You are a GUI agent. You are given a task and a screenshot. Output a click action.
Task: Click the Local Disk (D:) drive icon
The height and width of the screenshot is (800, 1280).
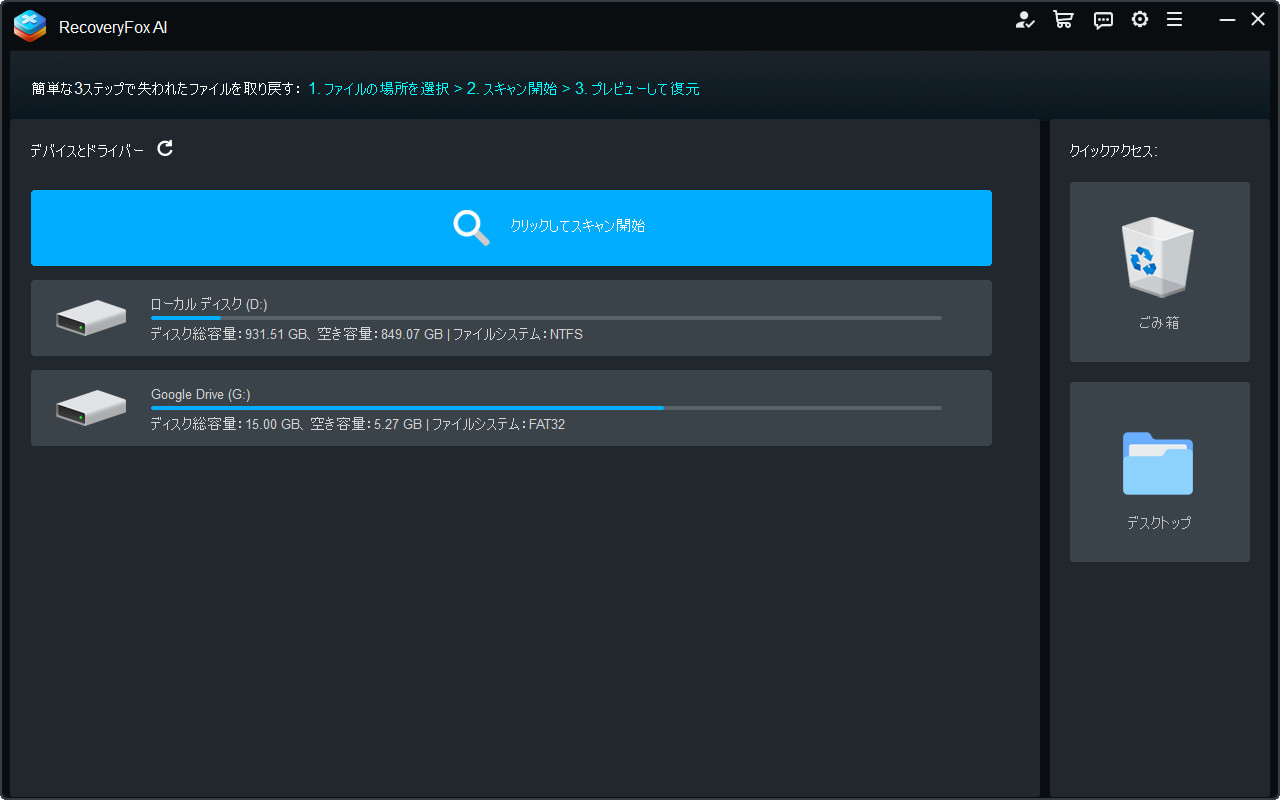pyautogui.click(x=91, y=317)
